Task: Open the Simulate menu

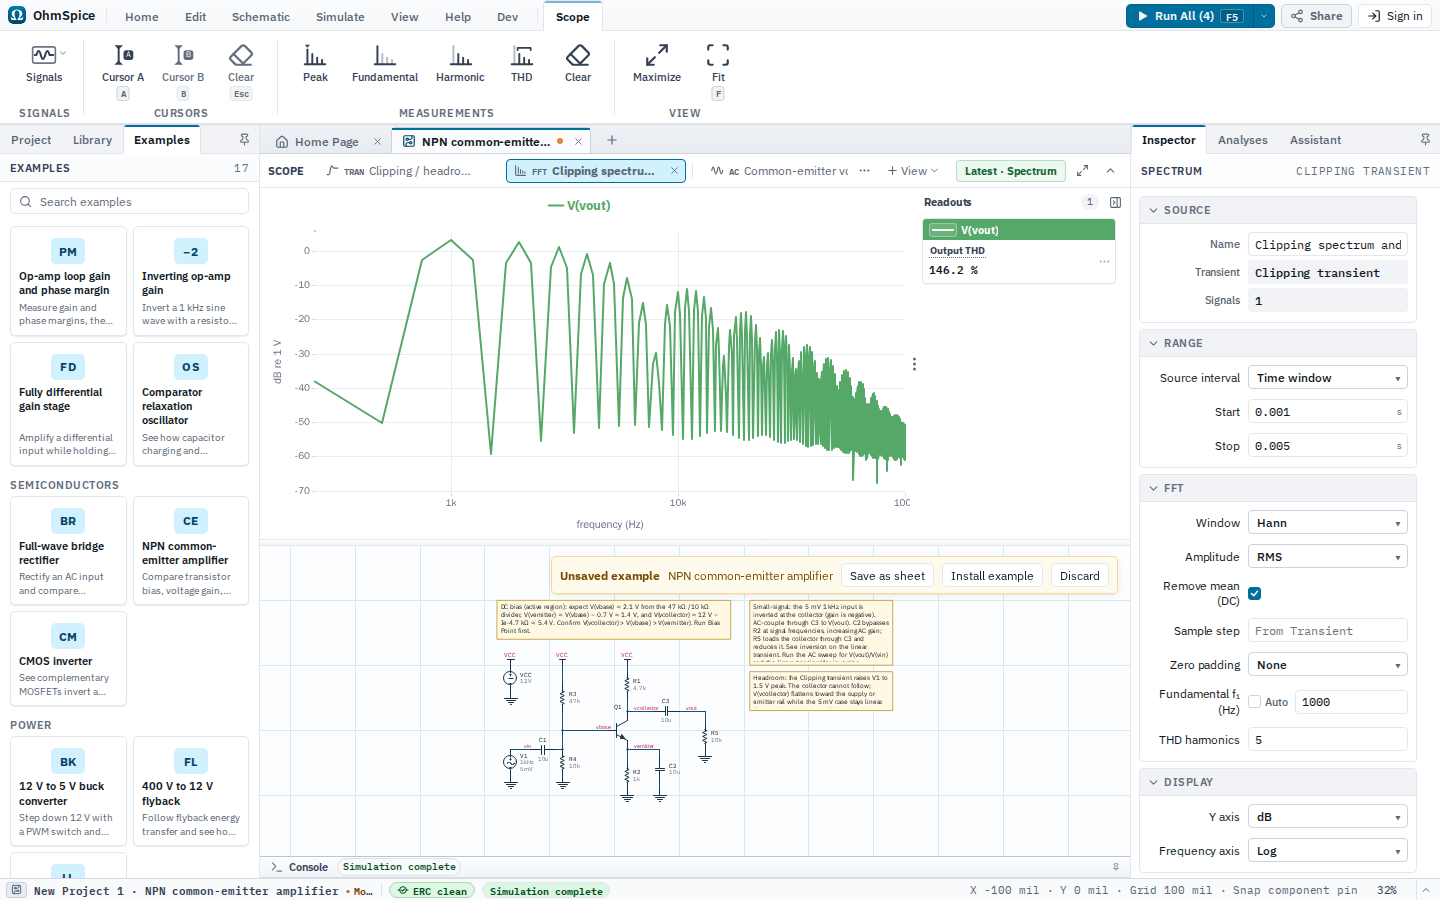Action: [x=340, y=17]
